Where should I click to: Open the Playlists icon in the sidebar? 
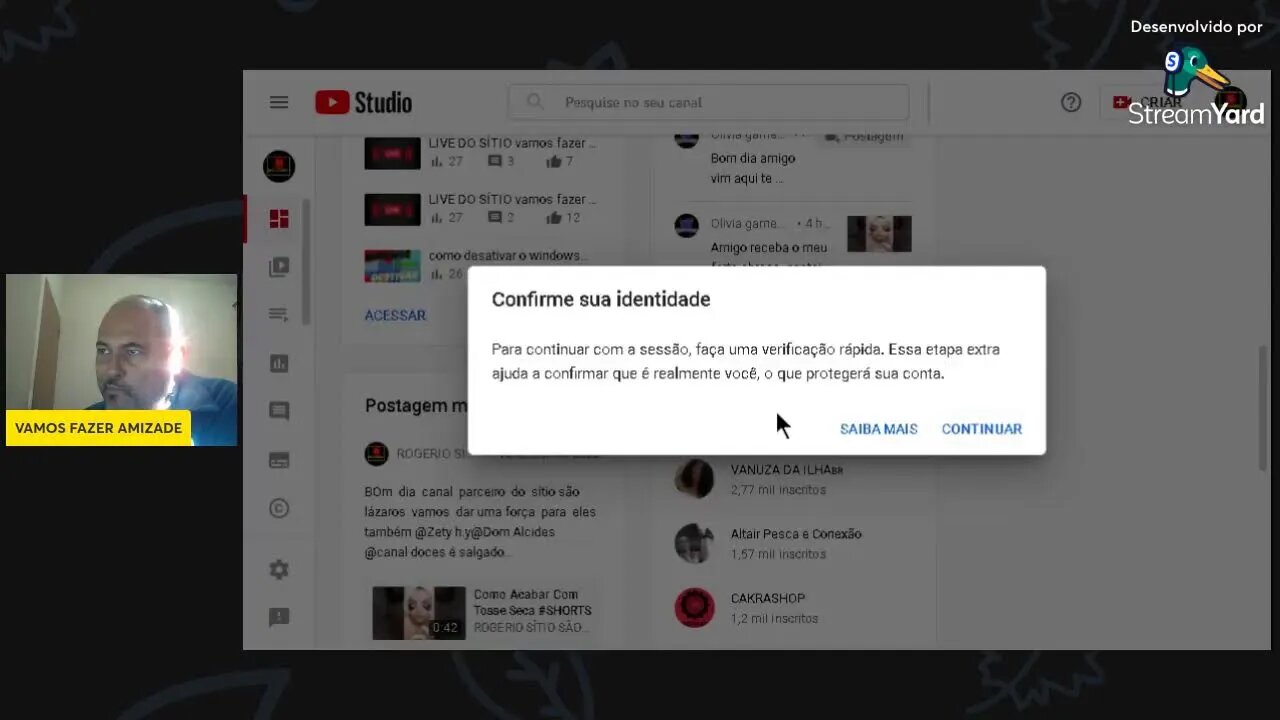pos(279,315)
